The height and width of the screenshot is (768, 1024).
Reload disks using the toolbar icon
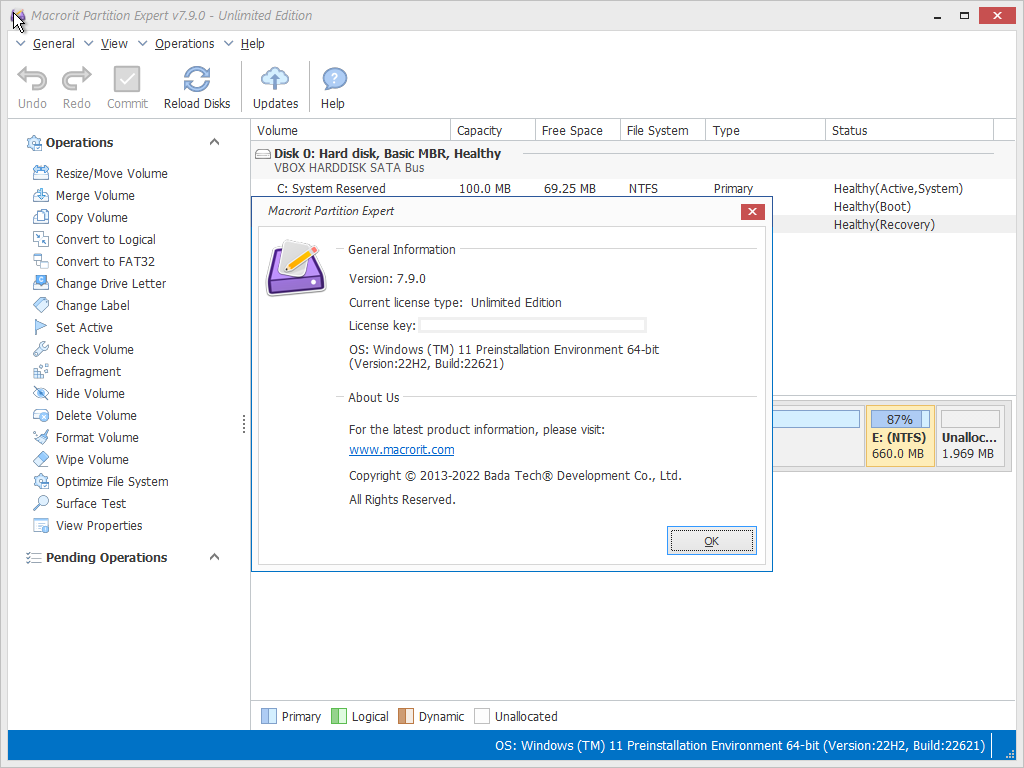pyautogui.click(x=197, y=80)
